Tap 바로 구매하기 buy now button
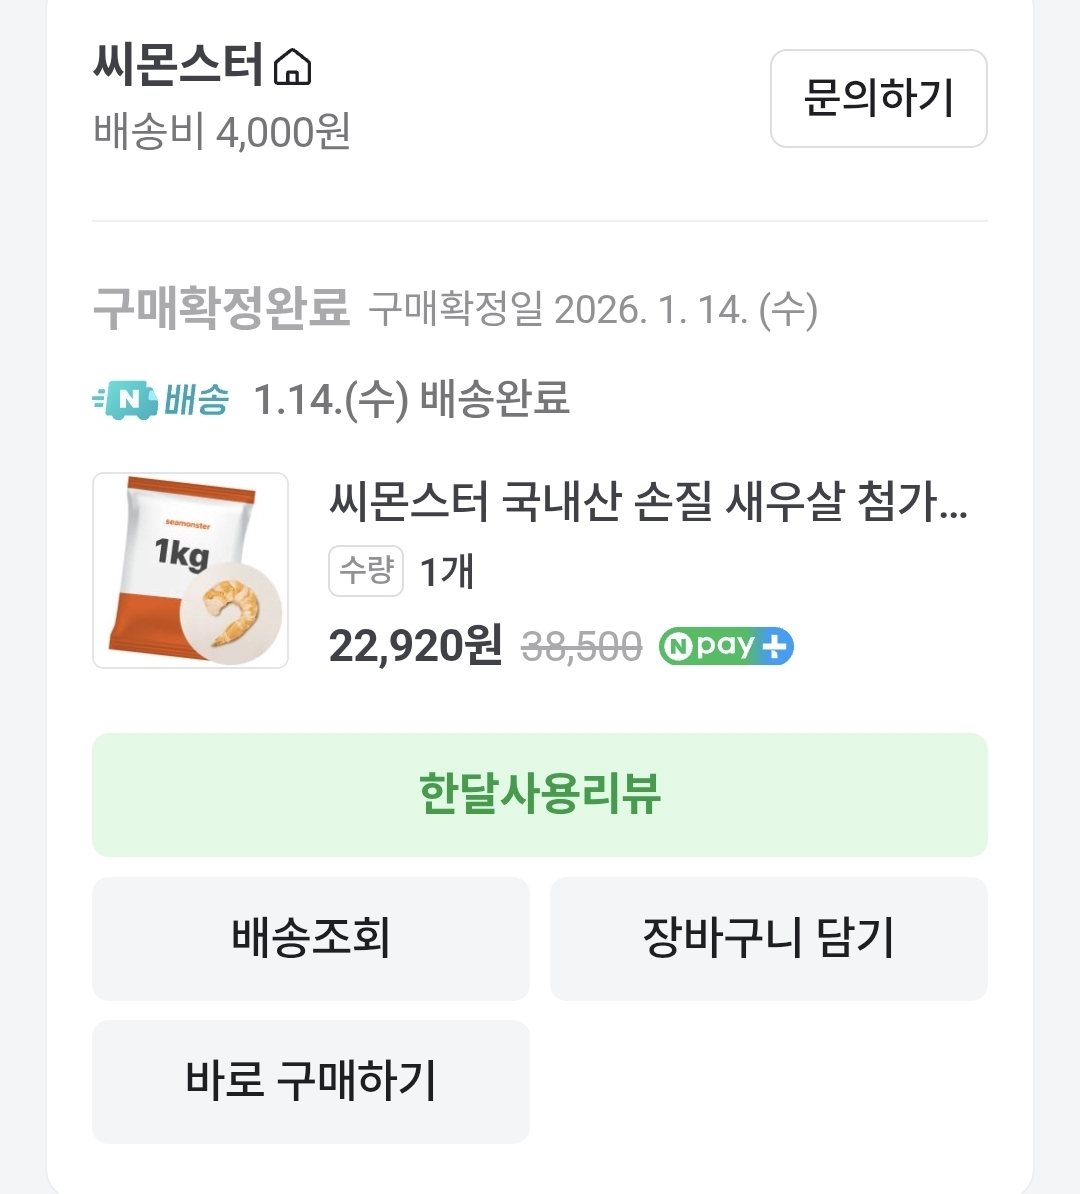The height and width of the screenshot is (1194, 1080). tap(311, 1082)
